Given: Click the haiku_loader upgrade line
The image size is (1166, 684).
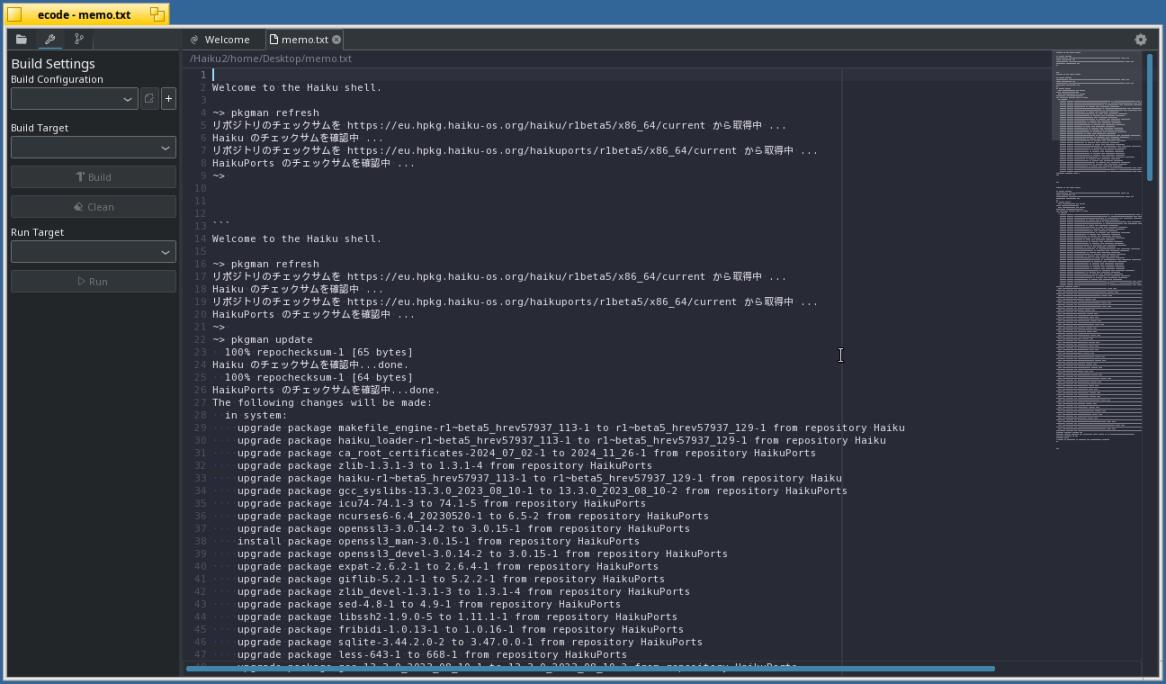Looking at the screenshot, I should 561,441.
